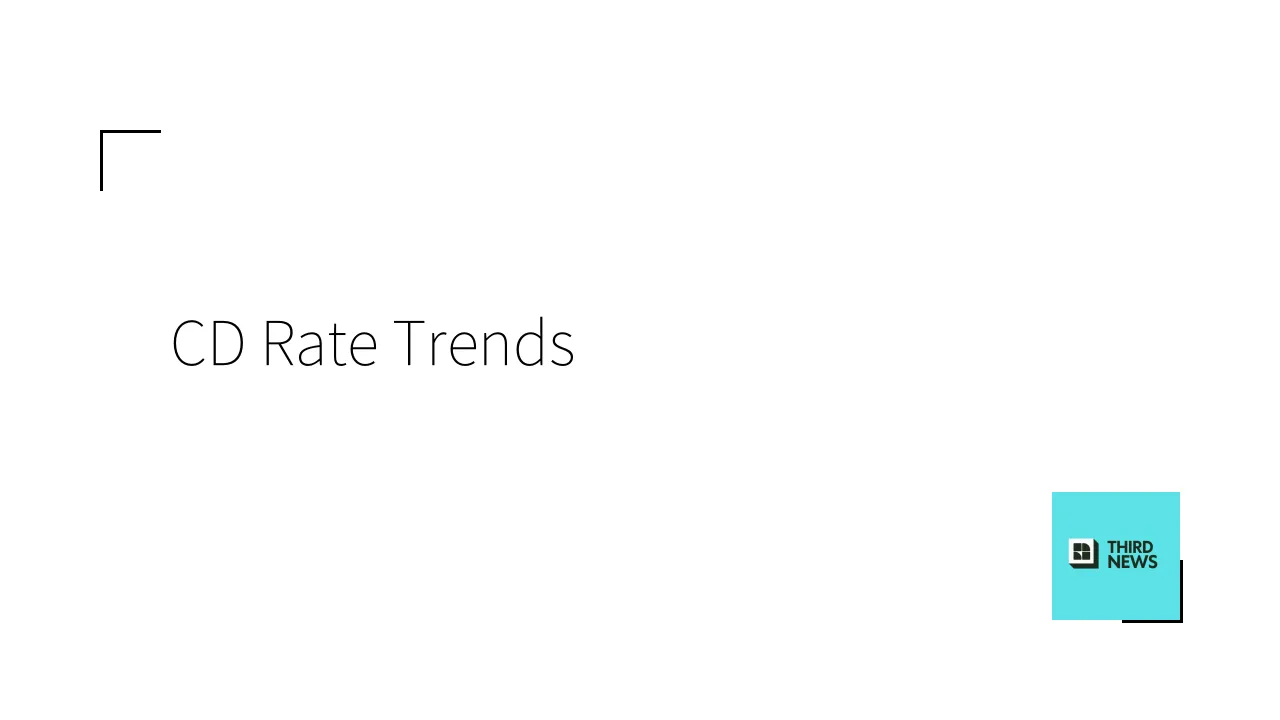
Task: Click the final letter s of Trends
Action: (564, 350)
